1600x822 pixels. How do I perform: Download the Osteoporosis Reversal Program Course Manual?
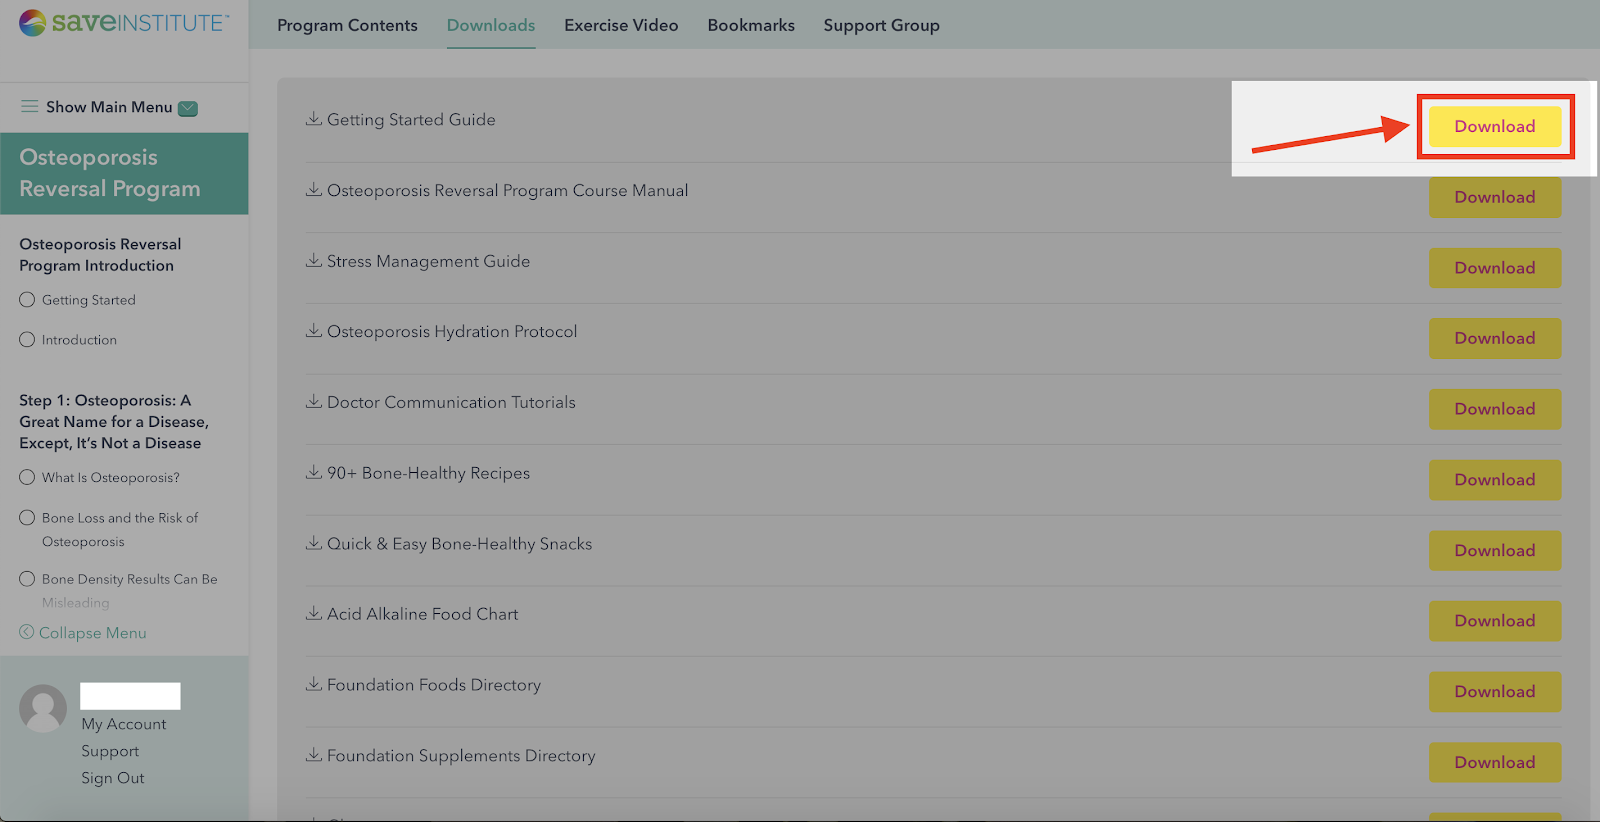pyautogui.click(x=1495, y=197)
